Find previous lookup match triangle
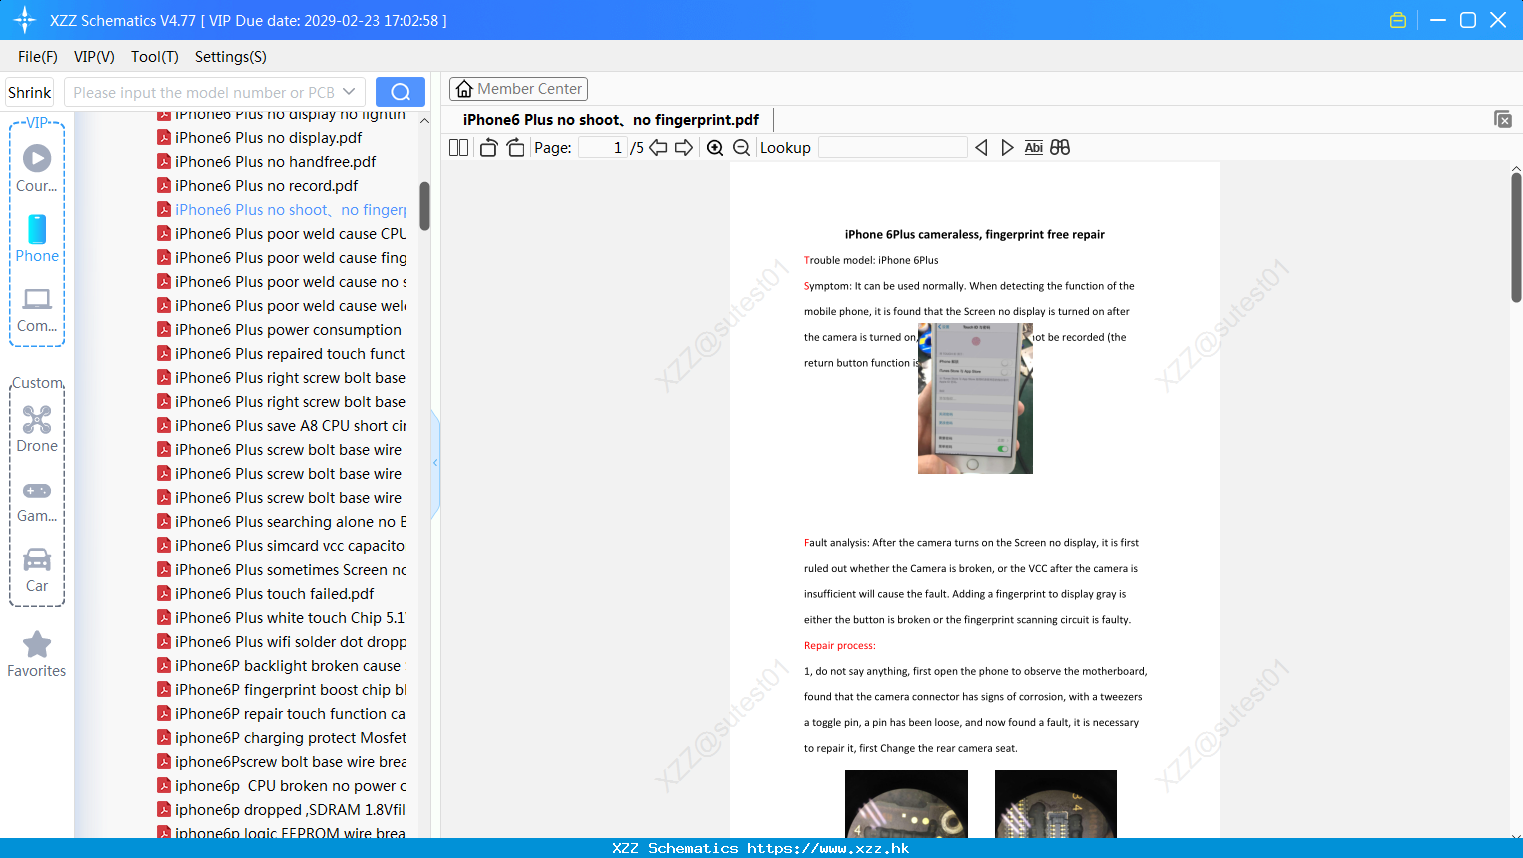 (981, 148)
